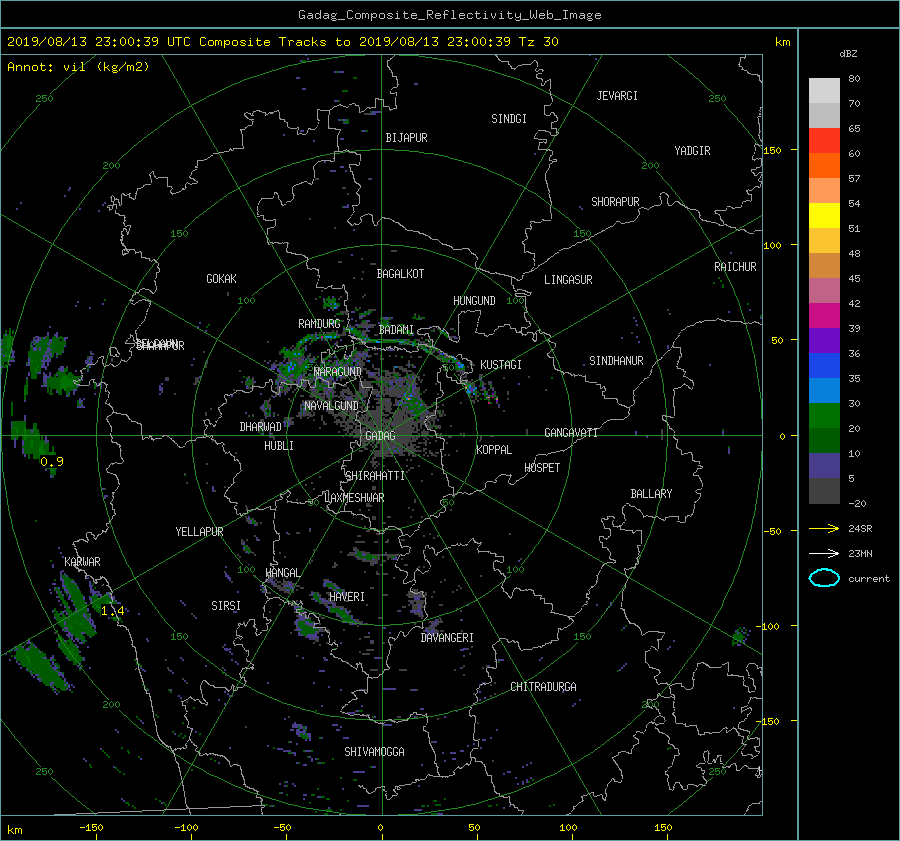Click the dark gray -20 to 5 dBZ band
Viewport: 900px width, 841px height.
(x=824, y=491)
